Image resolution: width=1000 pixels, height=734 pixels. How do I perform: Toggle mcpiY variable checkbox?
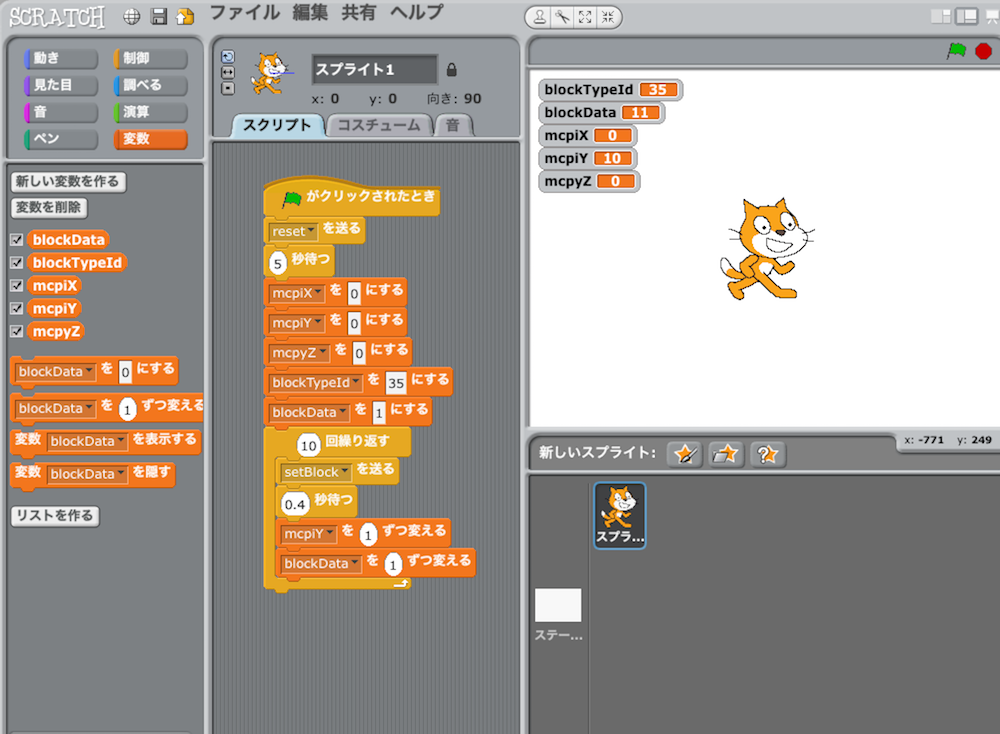click(x=17, y=309)
